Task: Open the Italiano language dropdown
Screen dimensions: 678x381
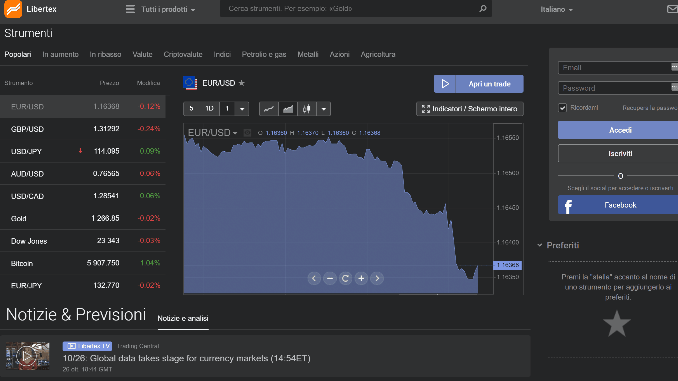Action: pyautogui.click(x=556, y=9)
